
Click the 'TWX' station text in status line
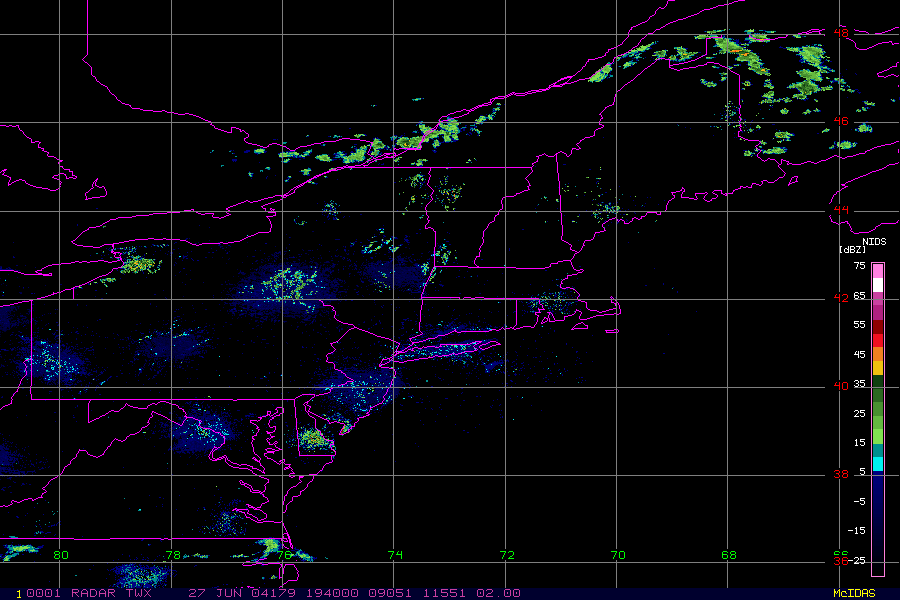(138, 593)
